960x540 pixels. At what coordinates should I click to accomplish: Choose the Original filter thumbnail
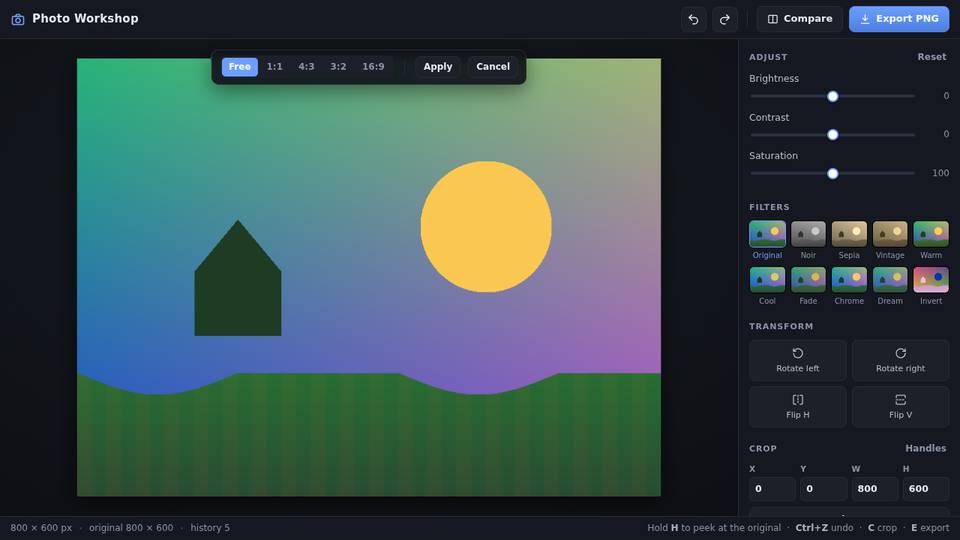click(767, 234)
